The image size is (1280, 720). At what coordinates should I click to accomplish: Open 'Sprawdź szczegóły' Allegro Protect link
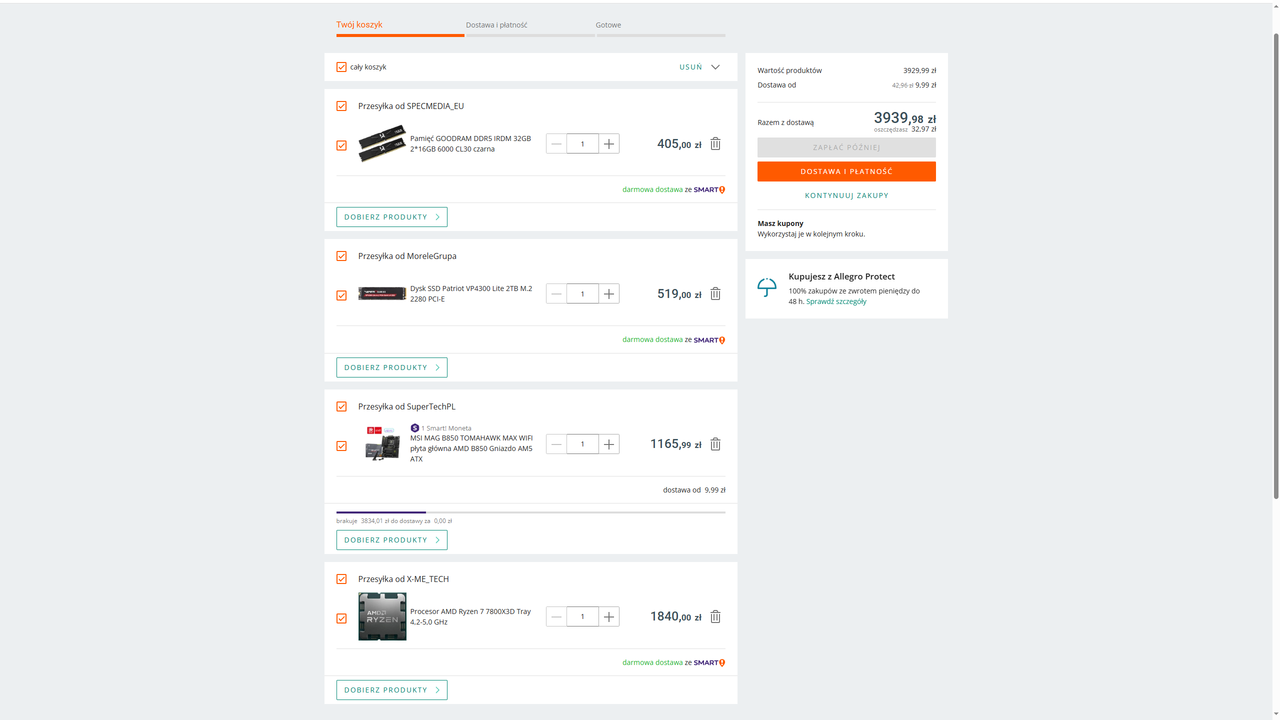tap(836, 301)
